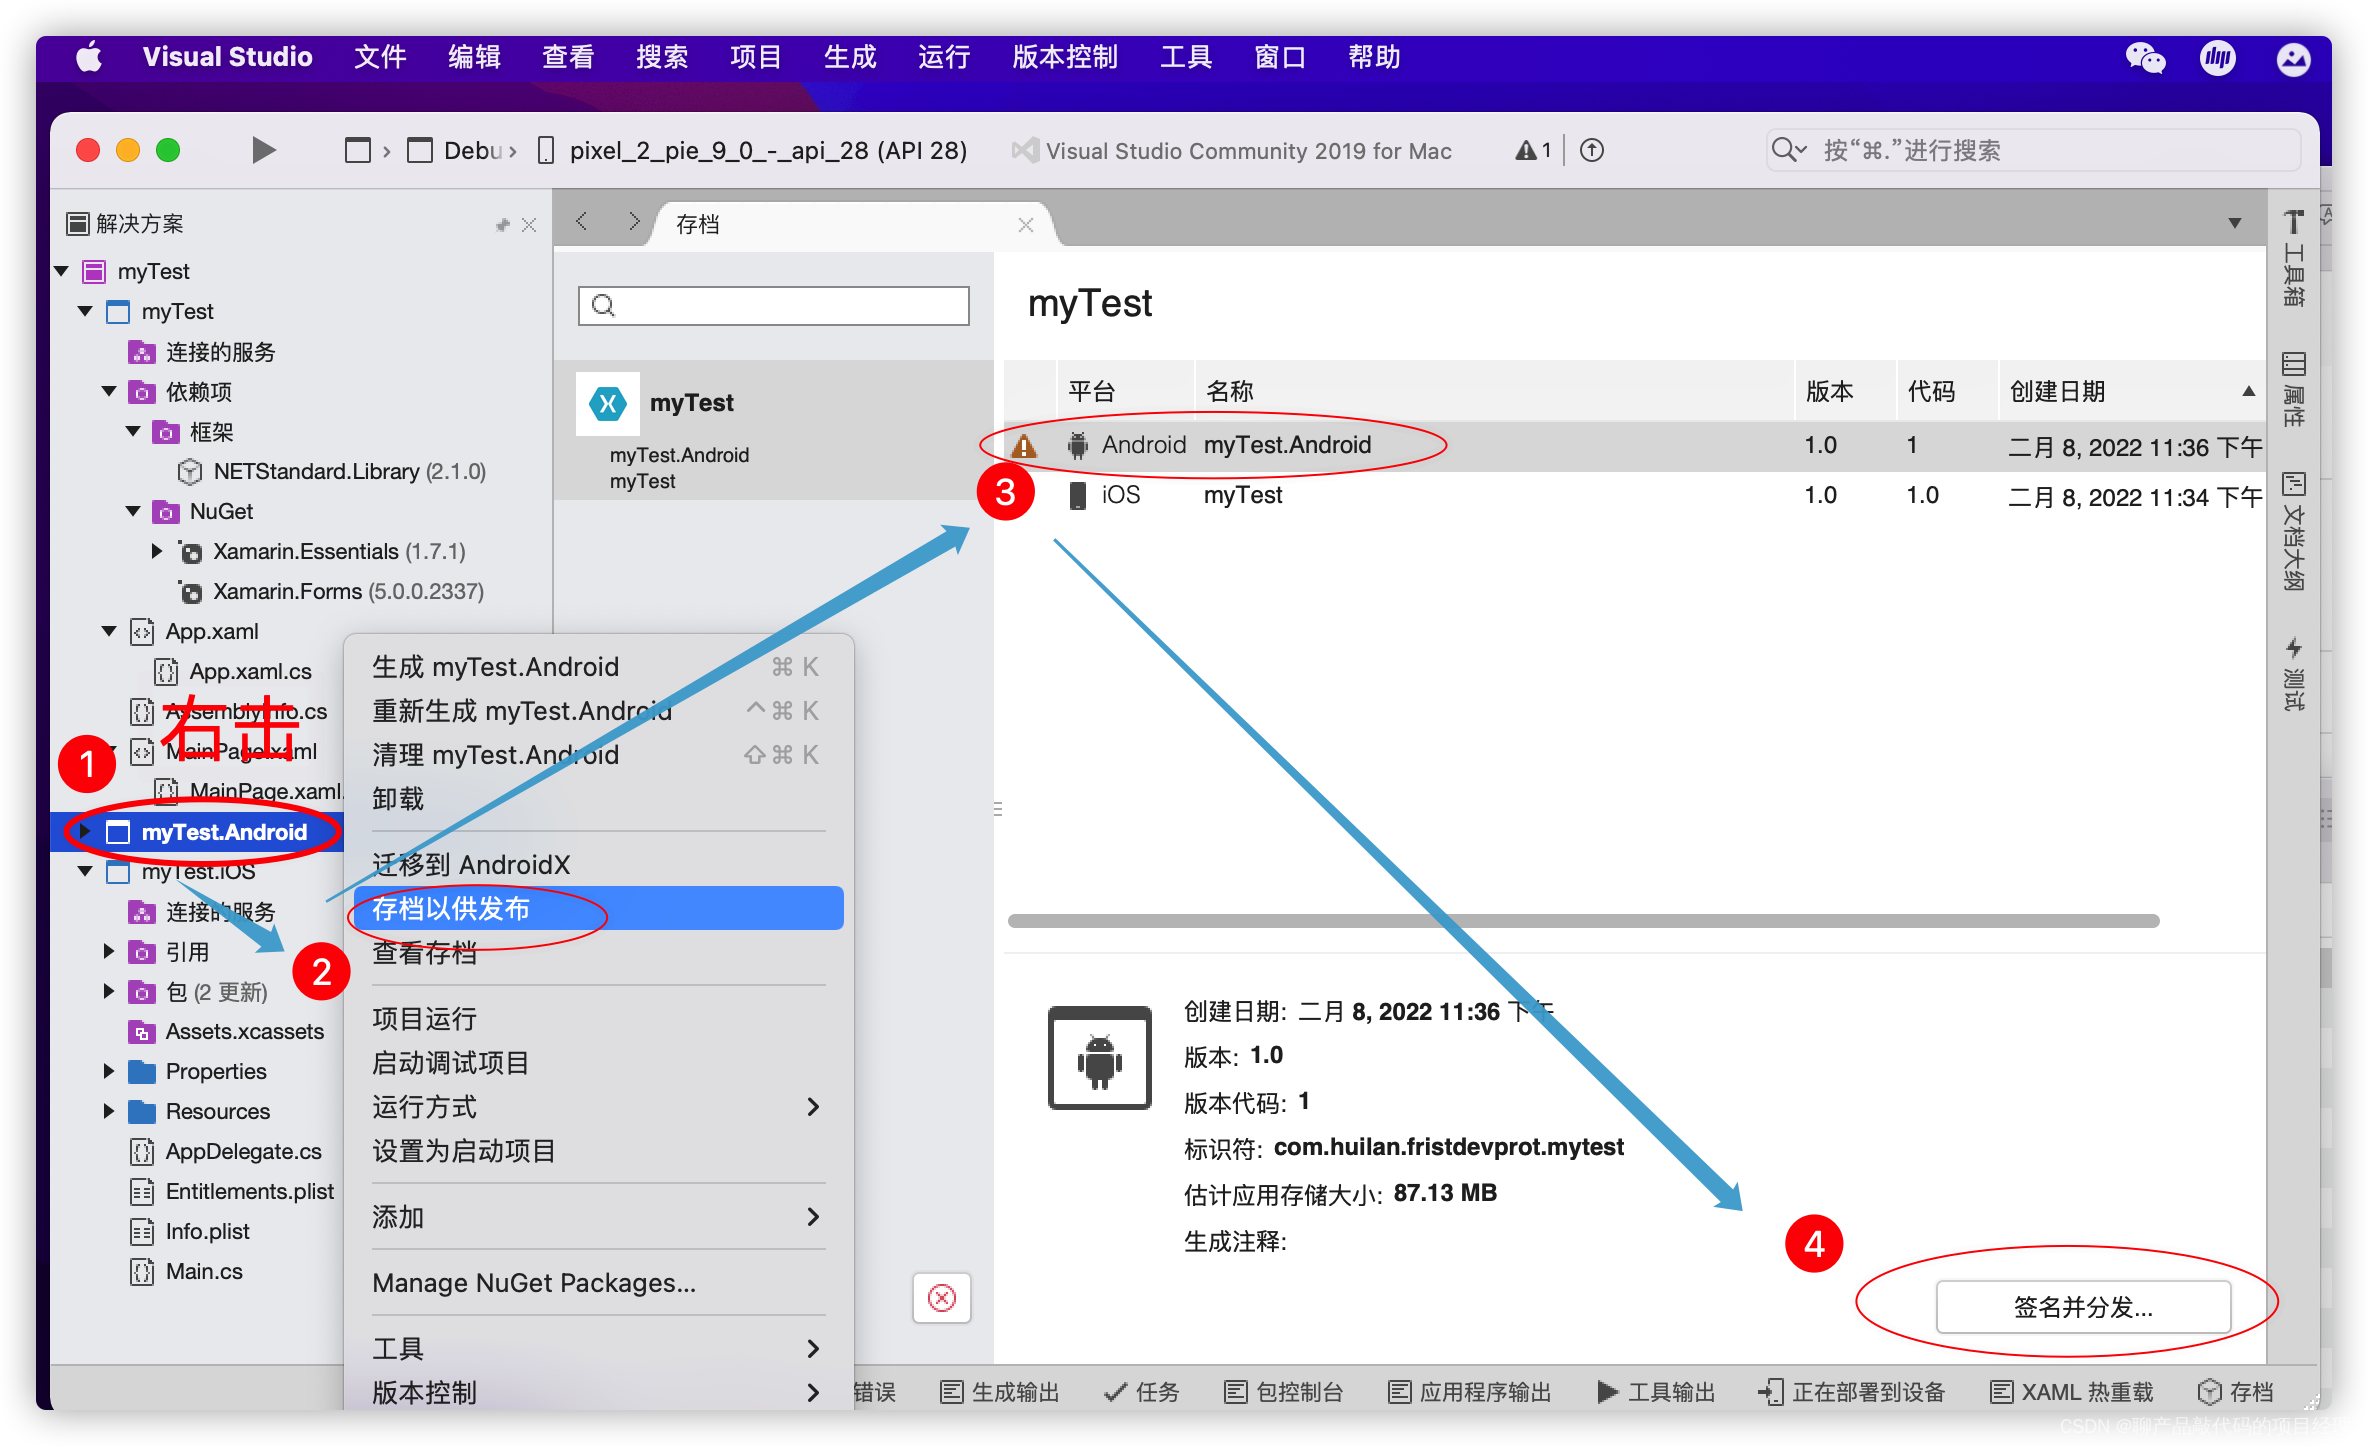Expand the 引用 folder
The height and width of the screenshot is (1446, 2368).
click(109, 951)
